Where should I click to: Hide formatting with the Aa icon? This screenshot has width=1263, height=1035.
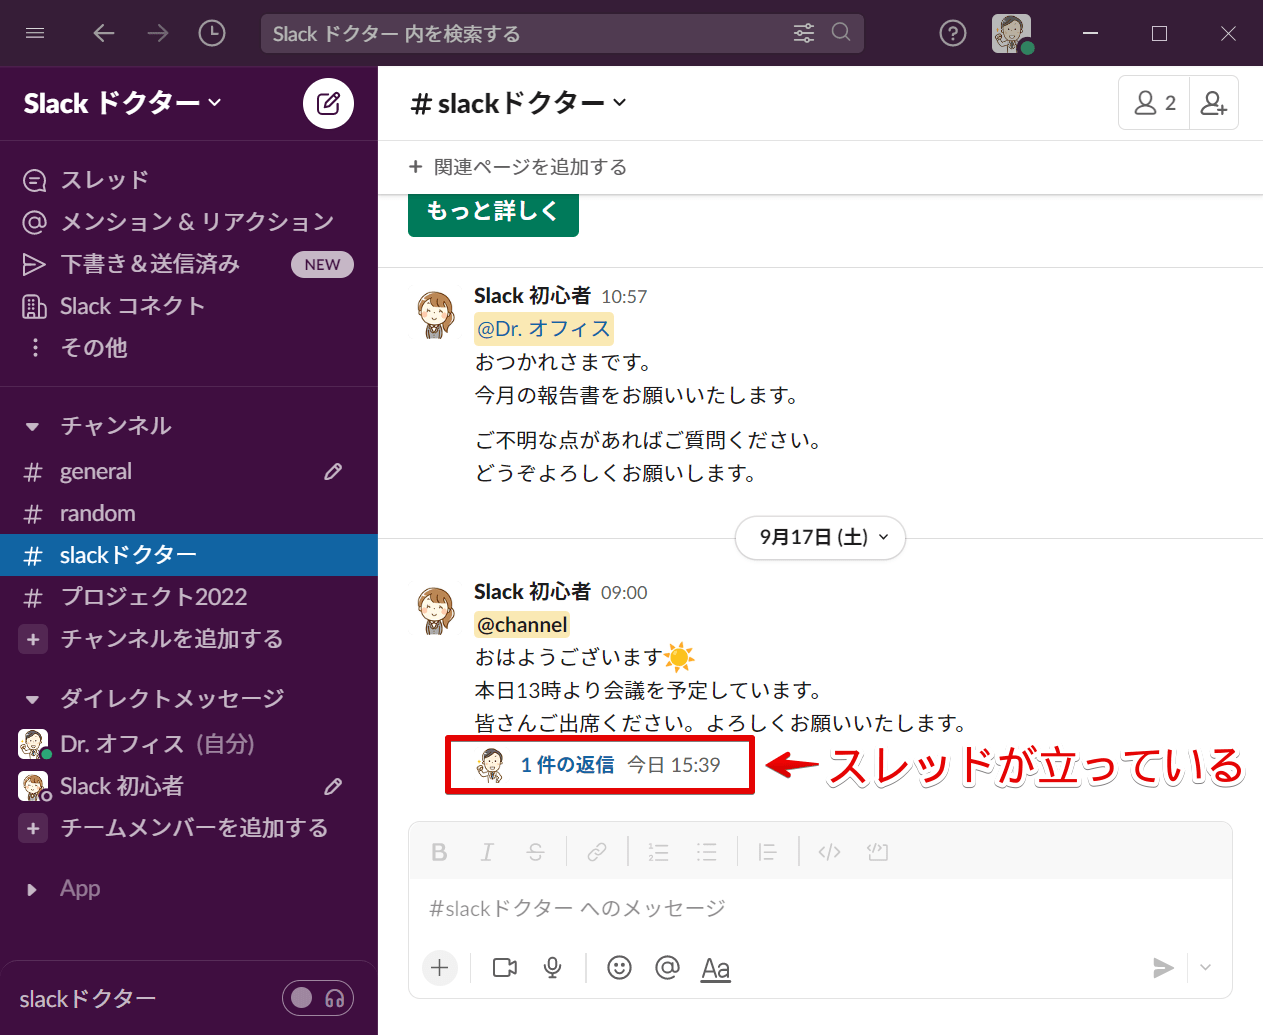pyautogui.click(x=715, y=968)
